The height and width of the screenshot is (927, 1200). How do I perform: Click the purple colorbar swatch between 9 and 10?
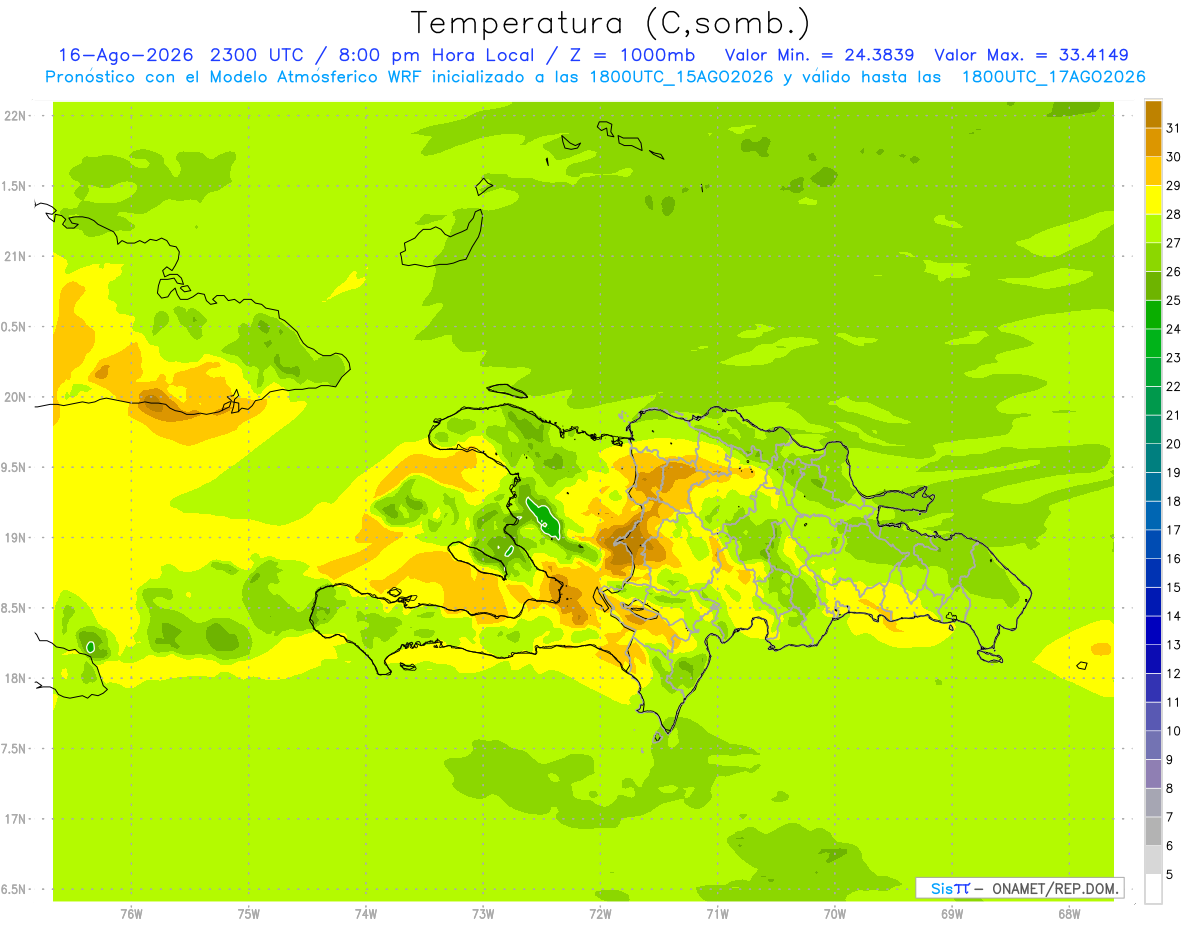coord(1153,745)
